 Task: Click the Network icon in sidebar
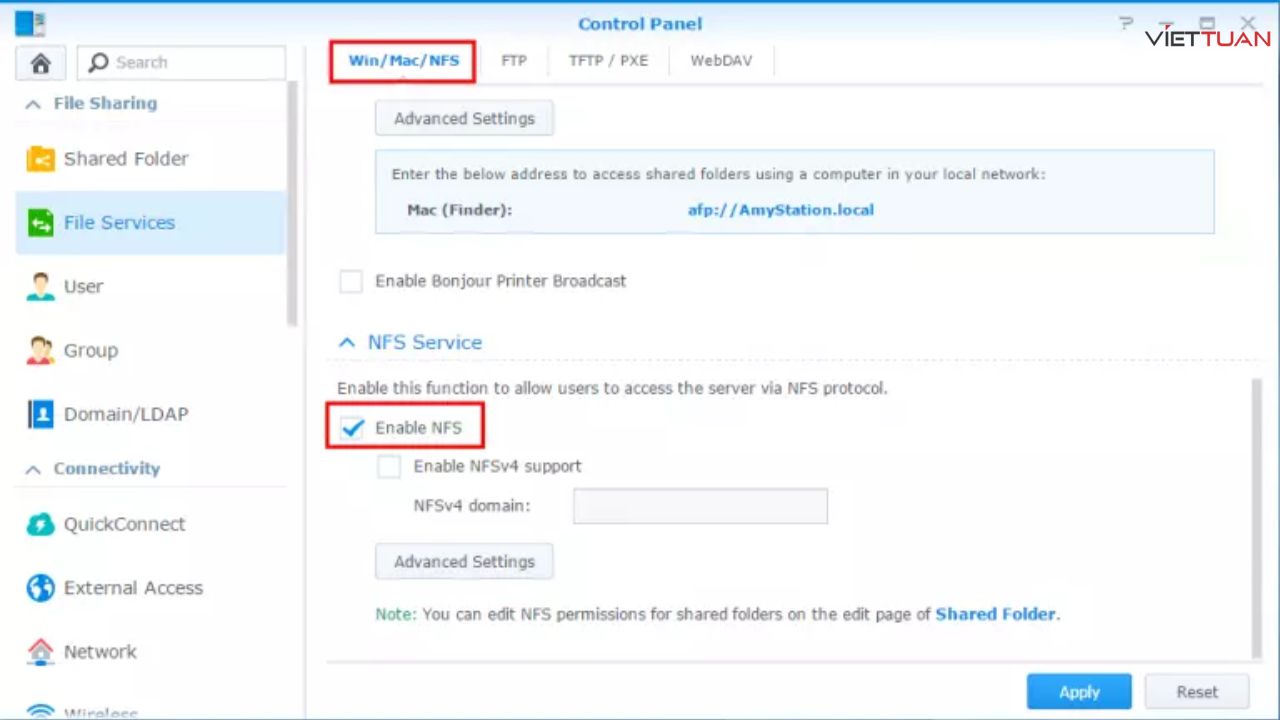(41, 652)
